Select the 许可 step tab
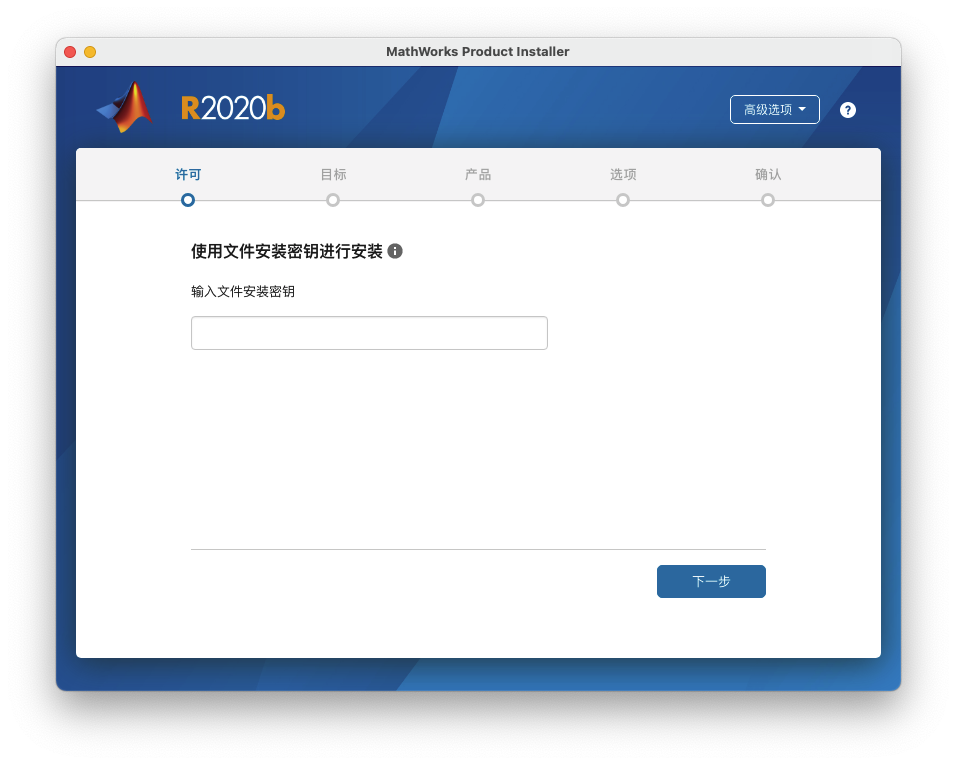 (188, 175)
